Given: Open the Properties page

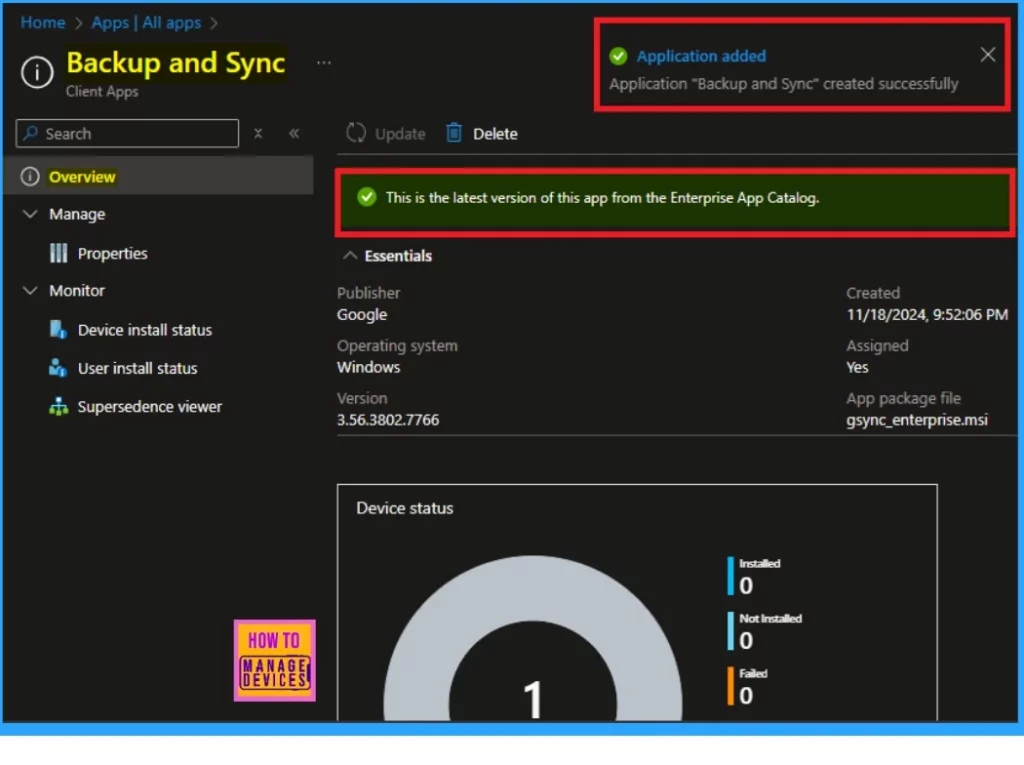Looking at the screenshot, I should pos(112,253).
